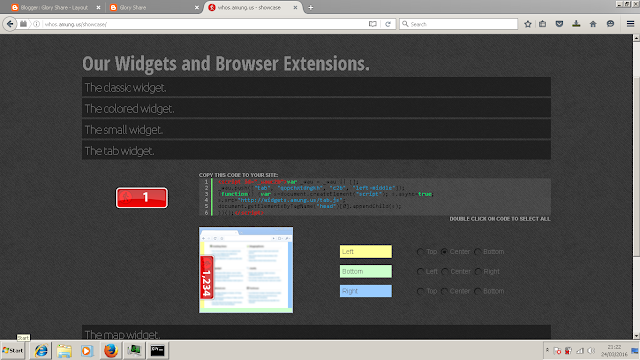640x360 pixels.
Task: Select Top radio in the Left row
Action: click(420, 252)
